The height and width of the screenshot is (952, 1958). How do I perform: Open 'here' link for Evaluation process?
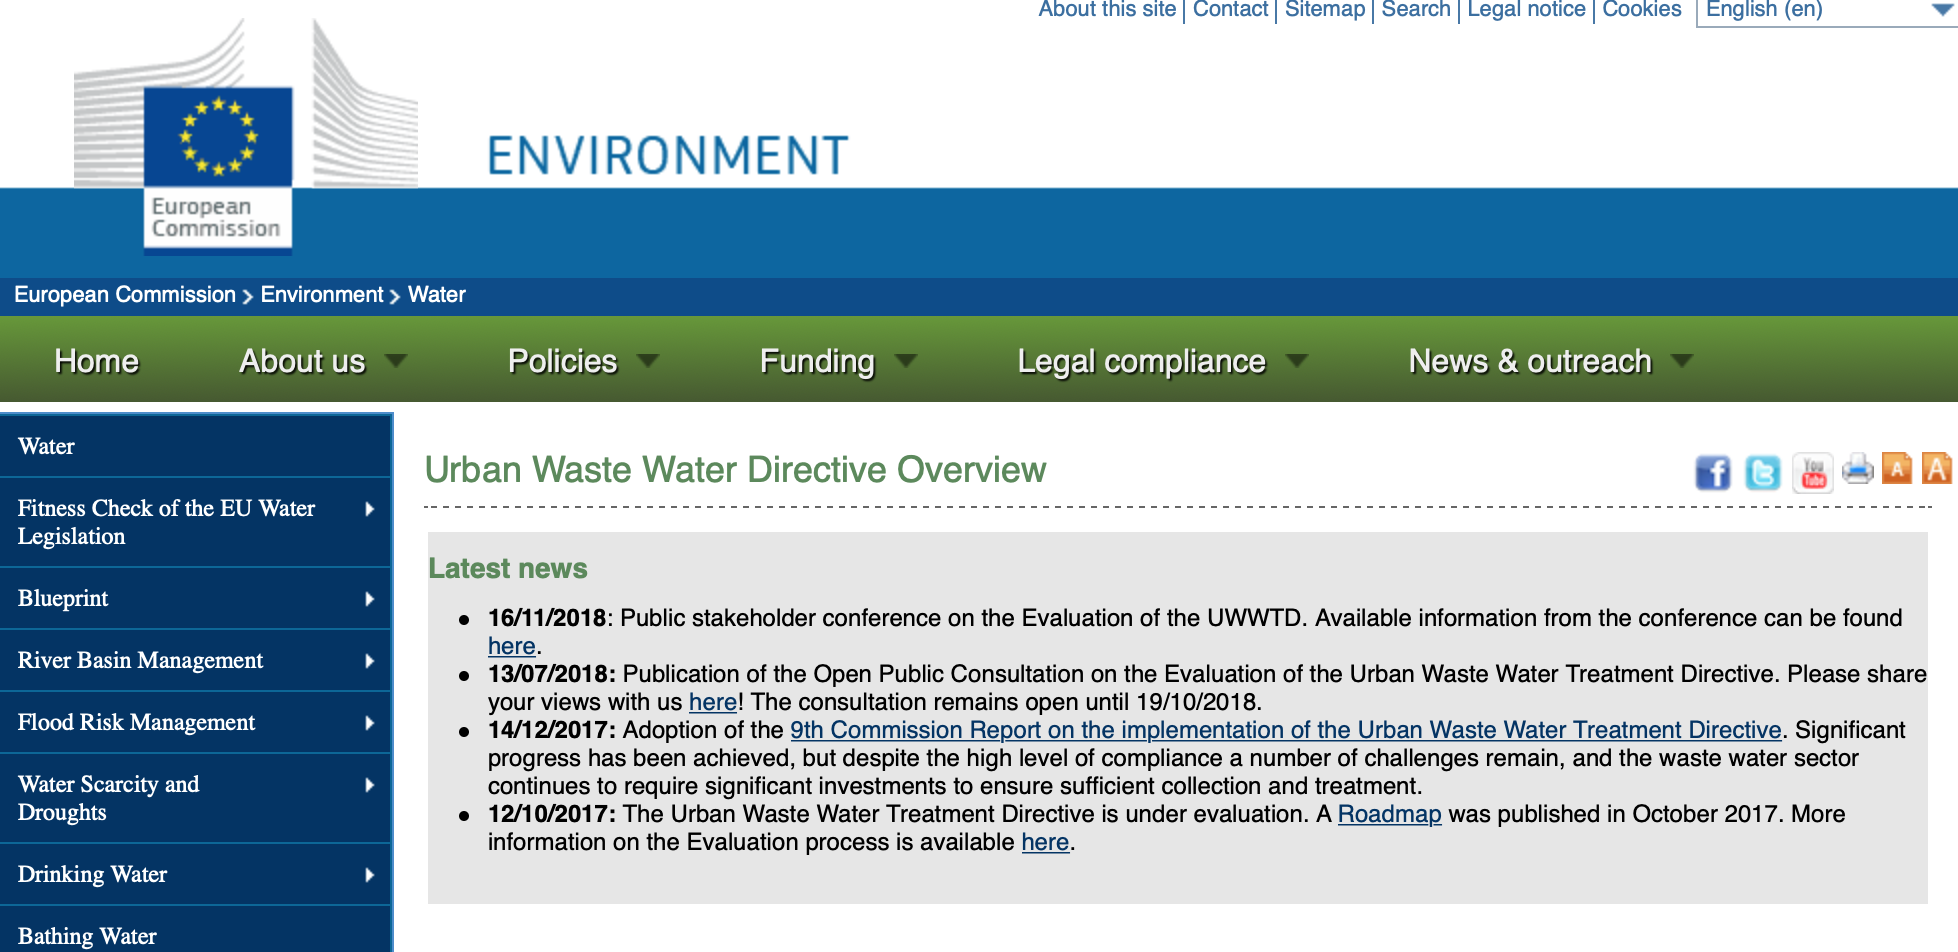1046,842
